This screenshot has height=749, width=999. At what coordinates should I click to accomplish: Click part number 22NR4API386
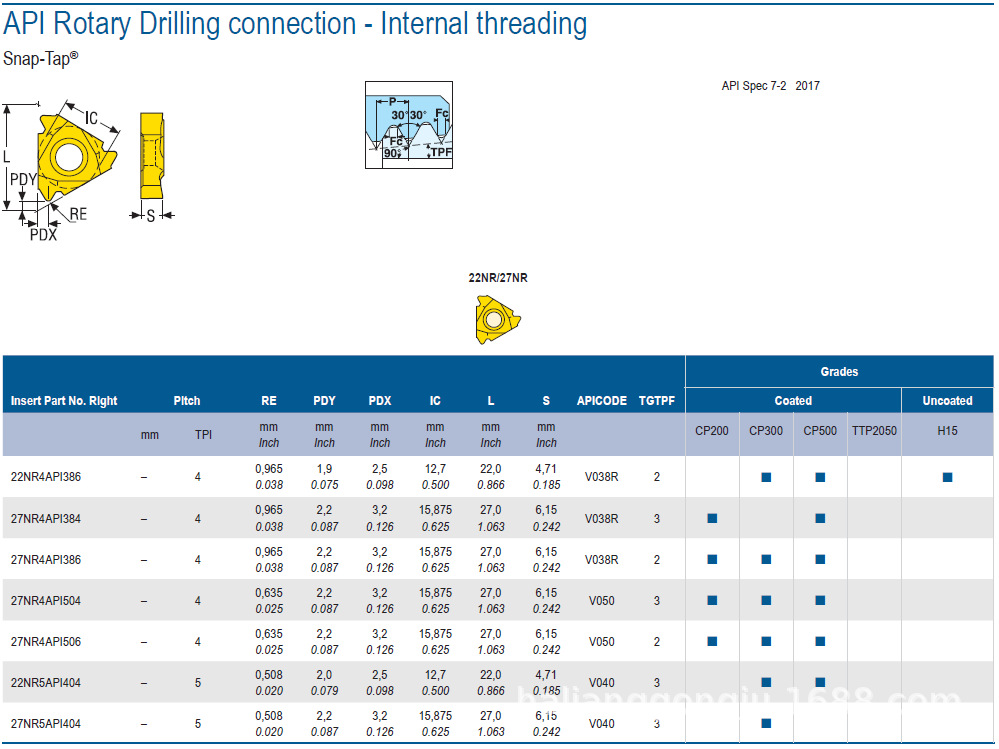[x=46, y=477]
